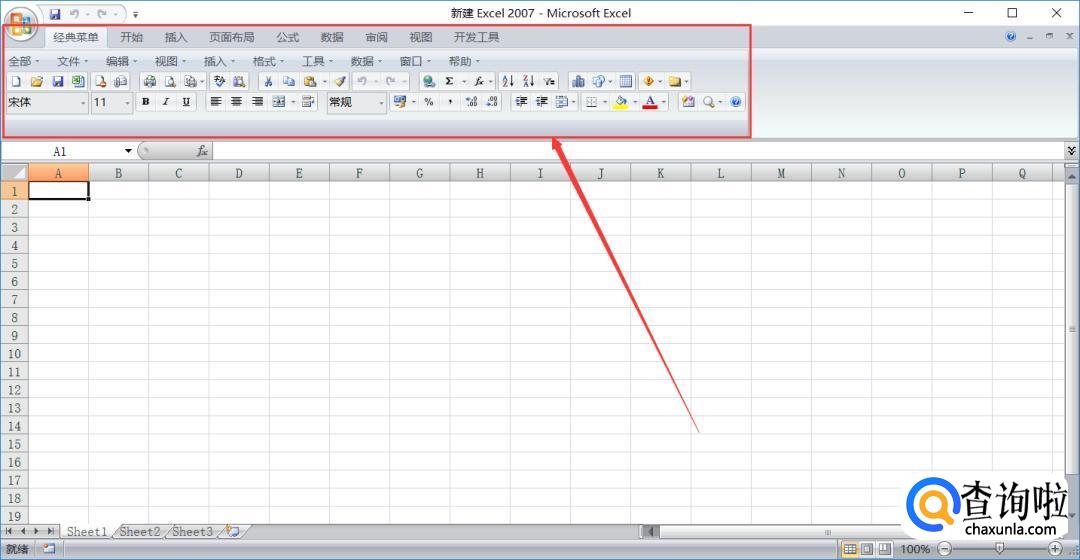Click the blue help question icon in the toolbar
Image resolution: width=1080 pixels, height=560 pixels.
click(736, 102)
